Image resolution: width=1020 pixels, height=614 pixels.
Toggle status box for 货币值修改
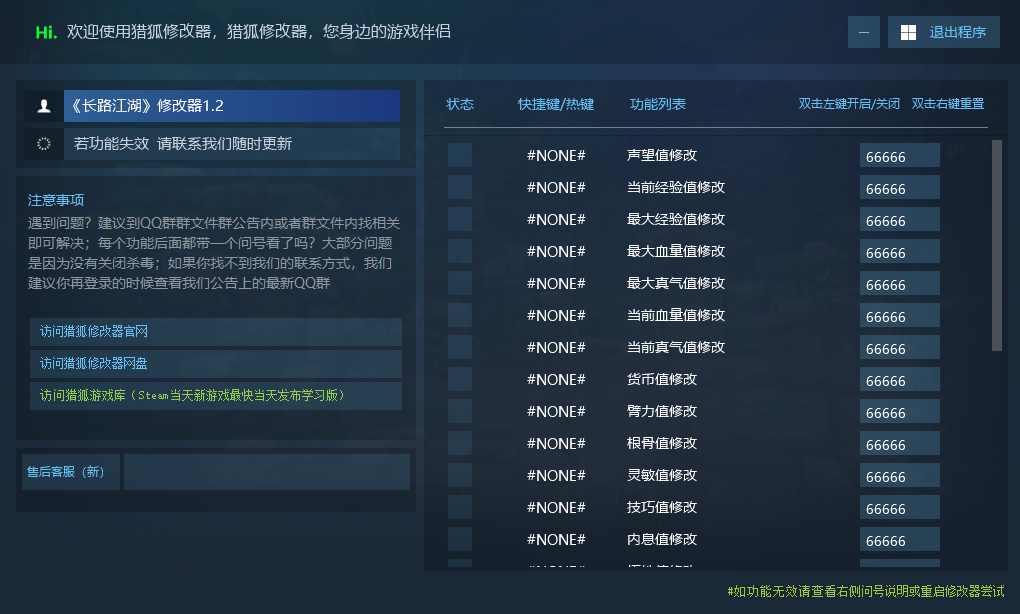pyautogui.click(x=460, y=379)
